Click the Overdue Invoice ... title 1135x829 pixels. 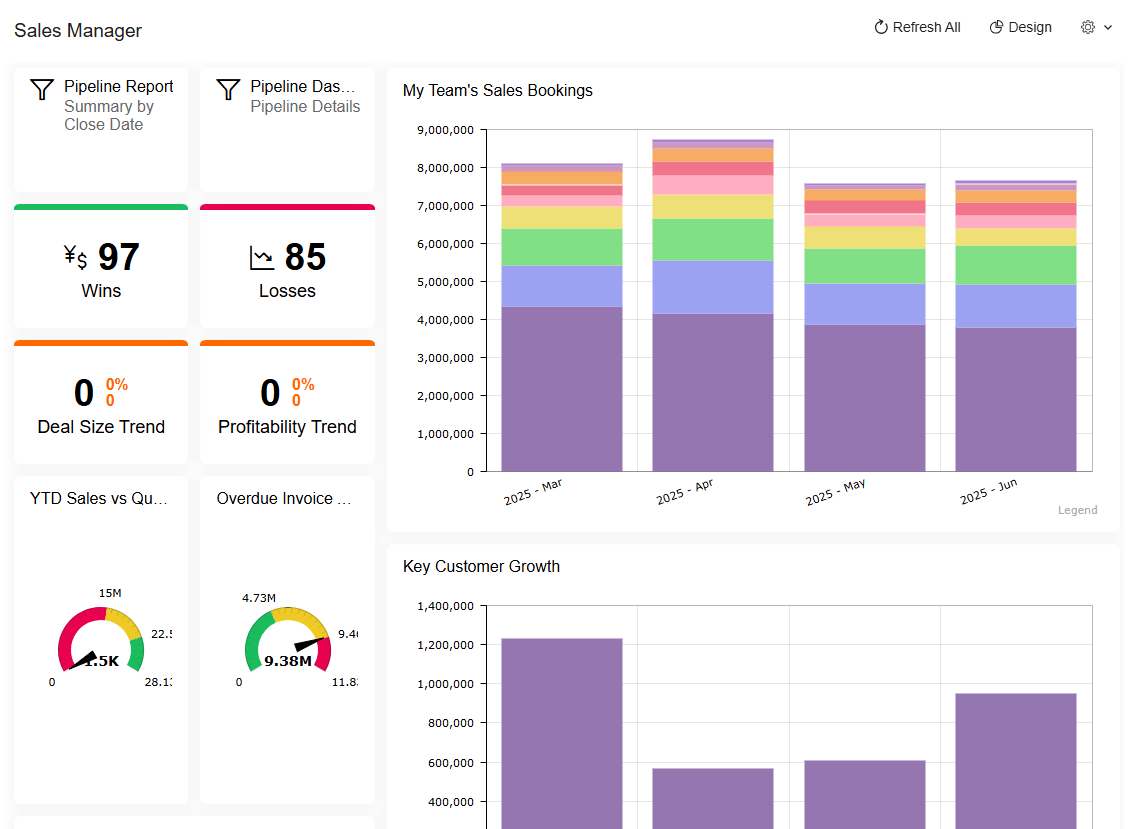pos(284,498)
